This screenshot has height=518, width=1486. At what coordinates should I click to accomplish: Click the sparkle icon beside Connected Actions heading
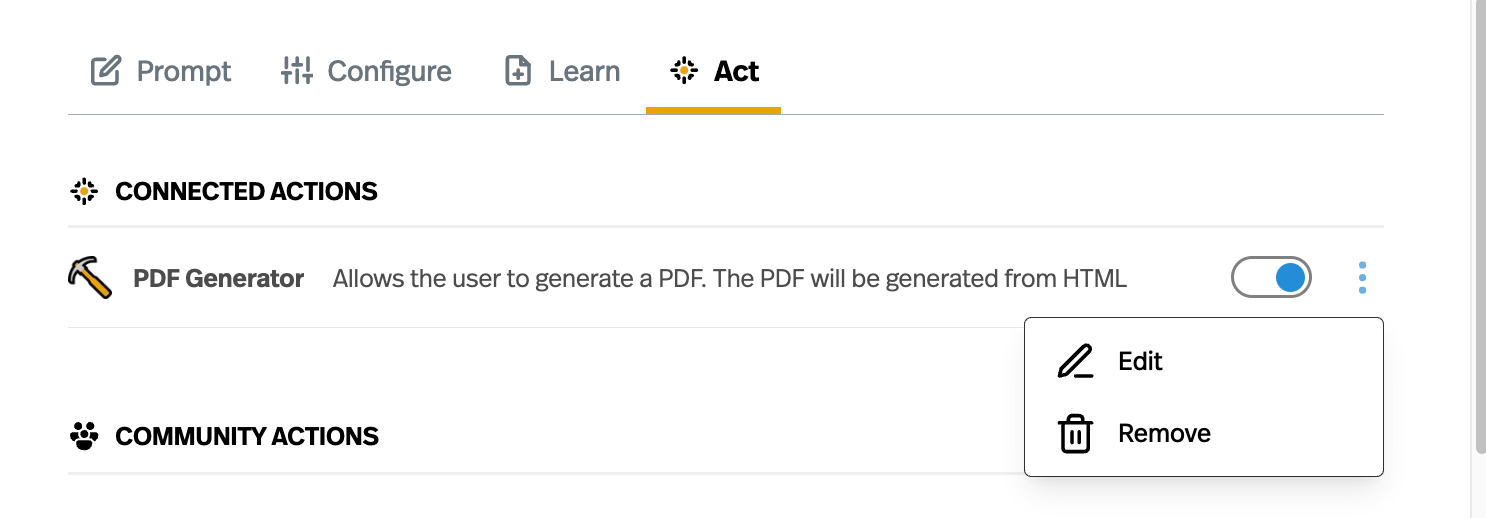pos(84,191)
